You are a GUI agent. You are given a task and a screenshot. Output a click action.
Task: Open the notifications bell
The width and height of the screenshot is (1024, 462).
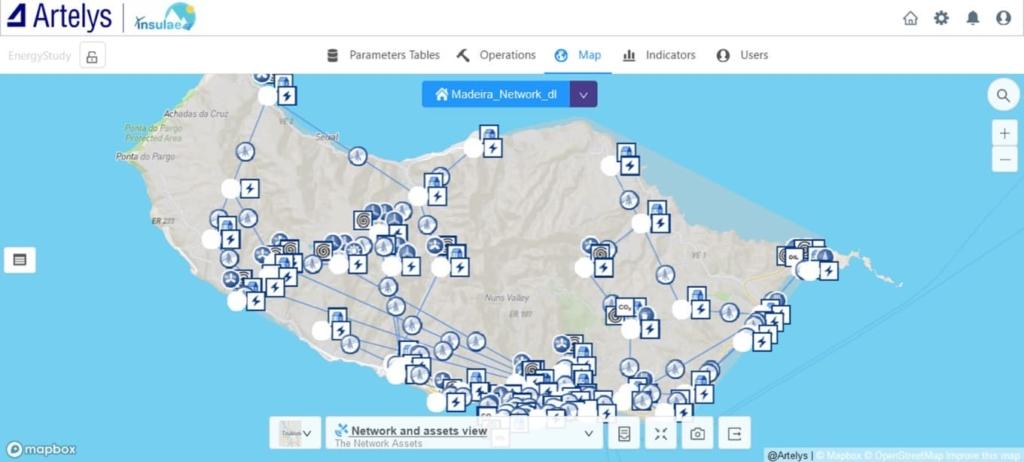pos(972,18)
